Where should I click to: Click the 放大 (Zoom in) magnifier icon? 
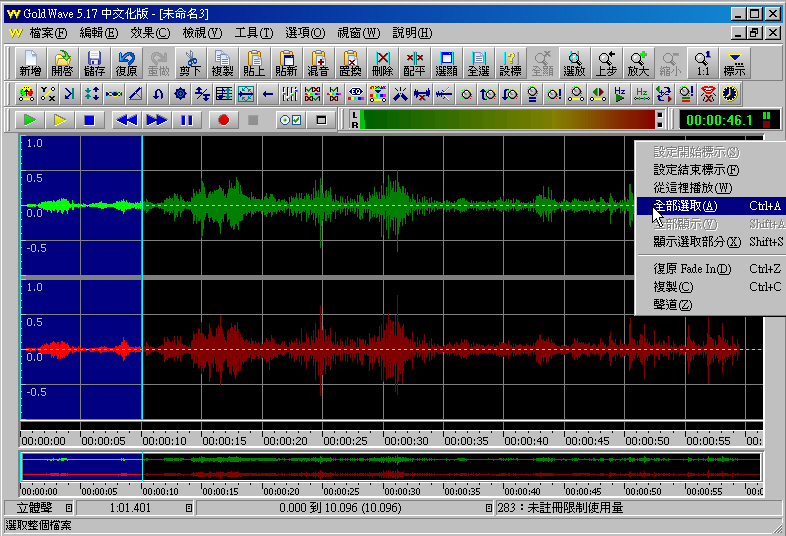click(x=638, y=64)
